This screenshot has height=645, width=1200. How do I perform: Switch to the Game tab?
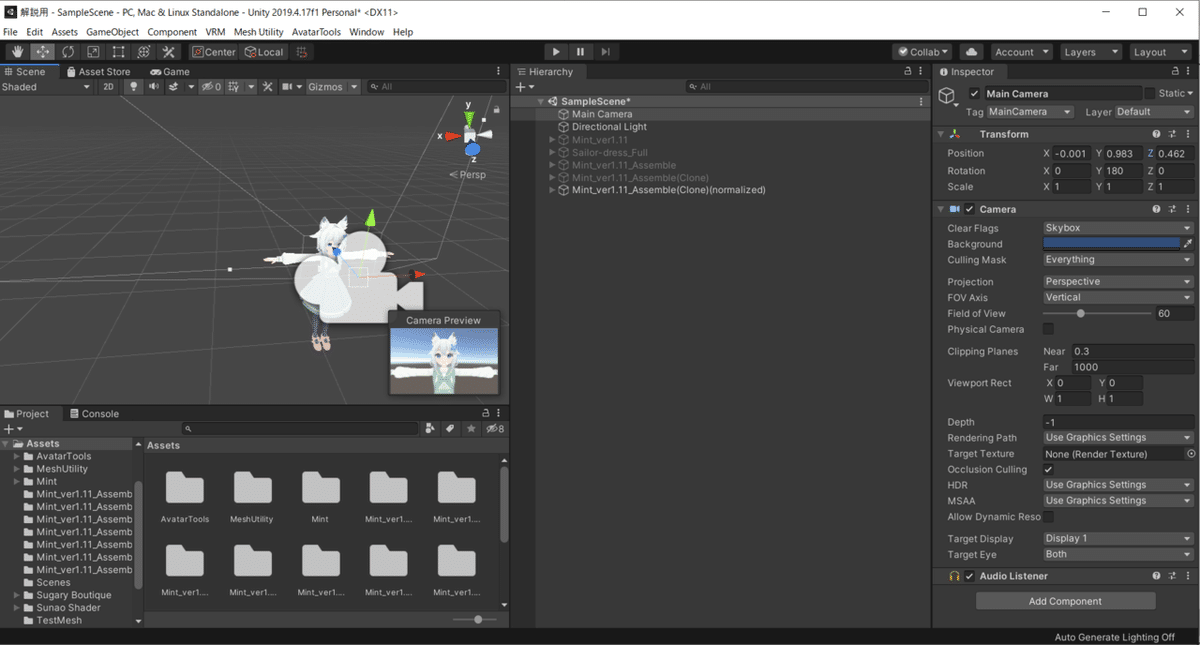tap(170, 72)
